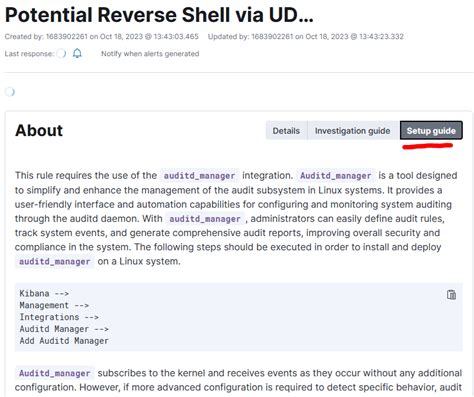Copy the code block via clipboard icon
The height and width of the screenshot is (397, 474).
[451, 295]
